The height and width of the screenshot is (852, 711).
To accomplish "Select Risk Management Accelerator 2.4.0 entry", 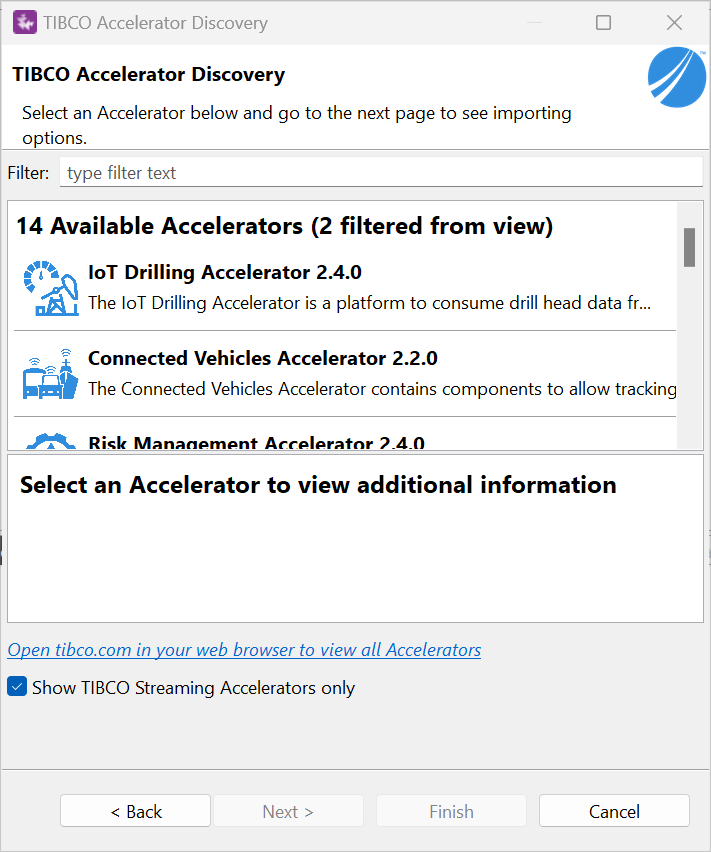I will pos(256,443).
